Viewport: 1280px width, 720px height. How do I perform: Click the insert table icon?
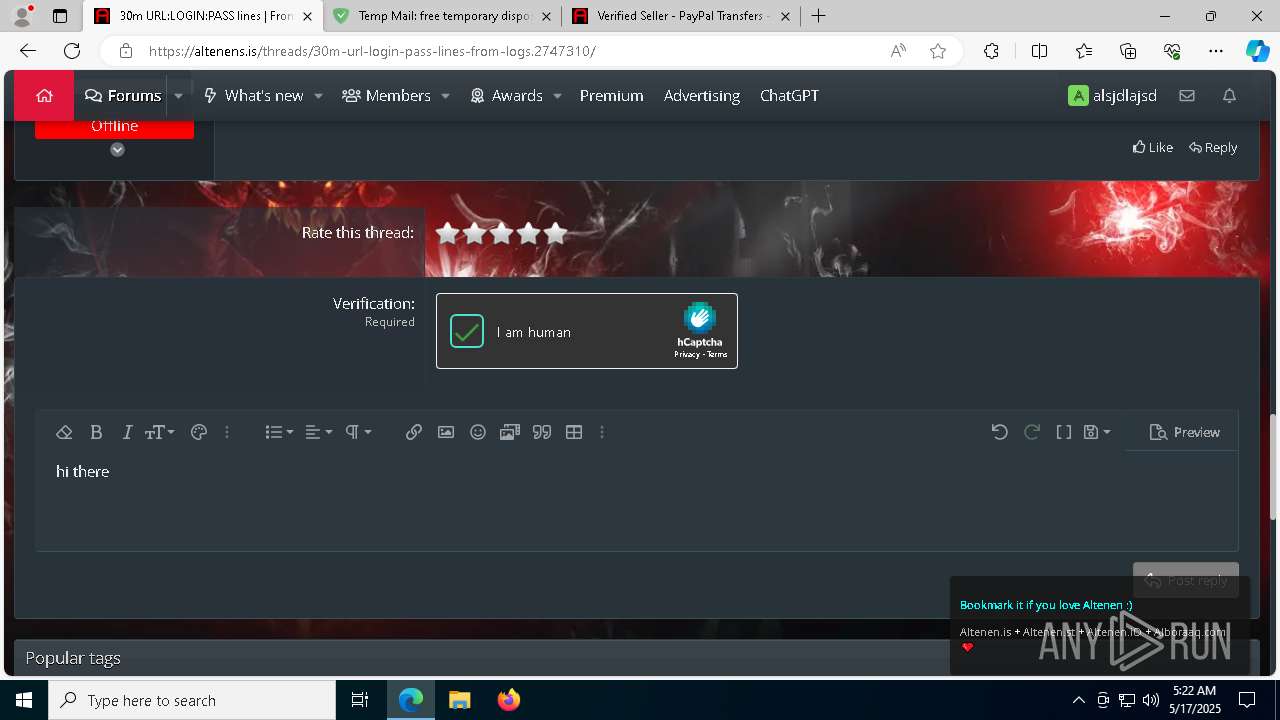[574, 432]
